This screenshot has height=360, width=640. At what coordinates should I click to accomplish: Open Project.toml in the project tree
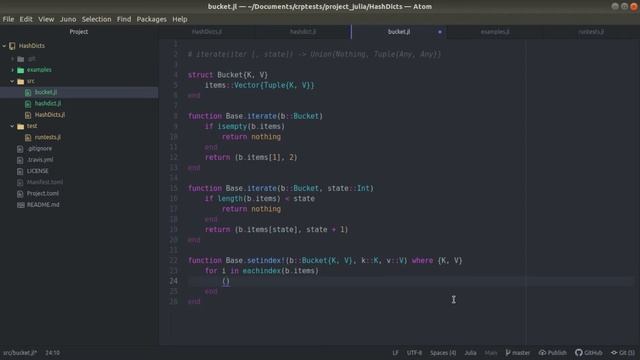pyautogui.click(x=43, y=193)
